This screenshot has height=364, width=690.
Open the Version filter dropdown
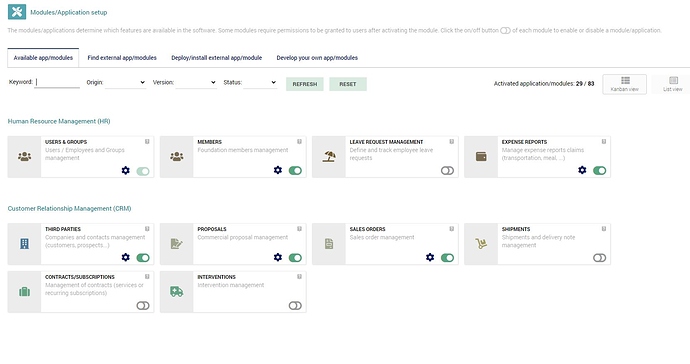click(196, 82)
